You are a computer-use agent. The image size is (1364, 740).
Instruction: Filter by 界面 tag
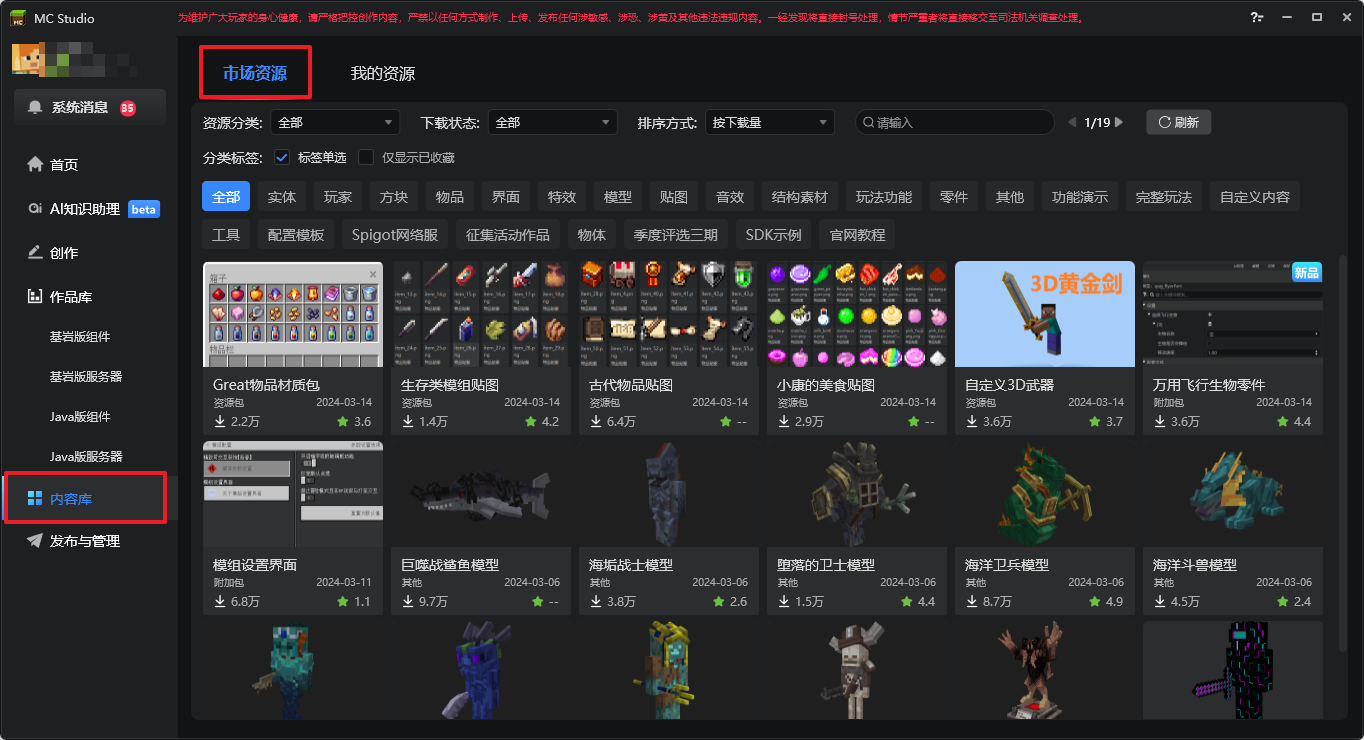(x=506, y=197)
